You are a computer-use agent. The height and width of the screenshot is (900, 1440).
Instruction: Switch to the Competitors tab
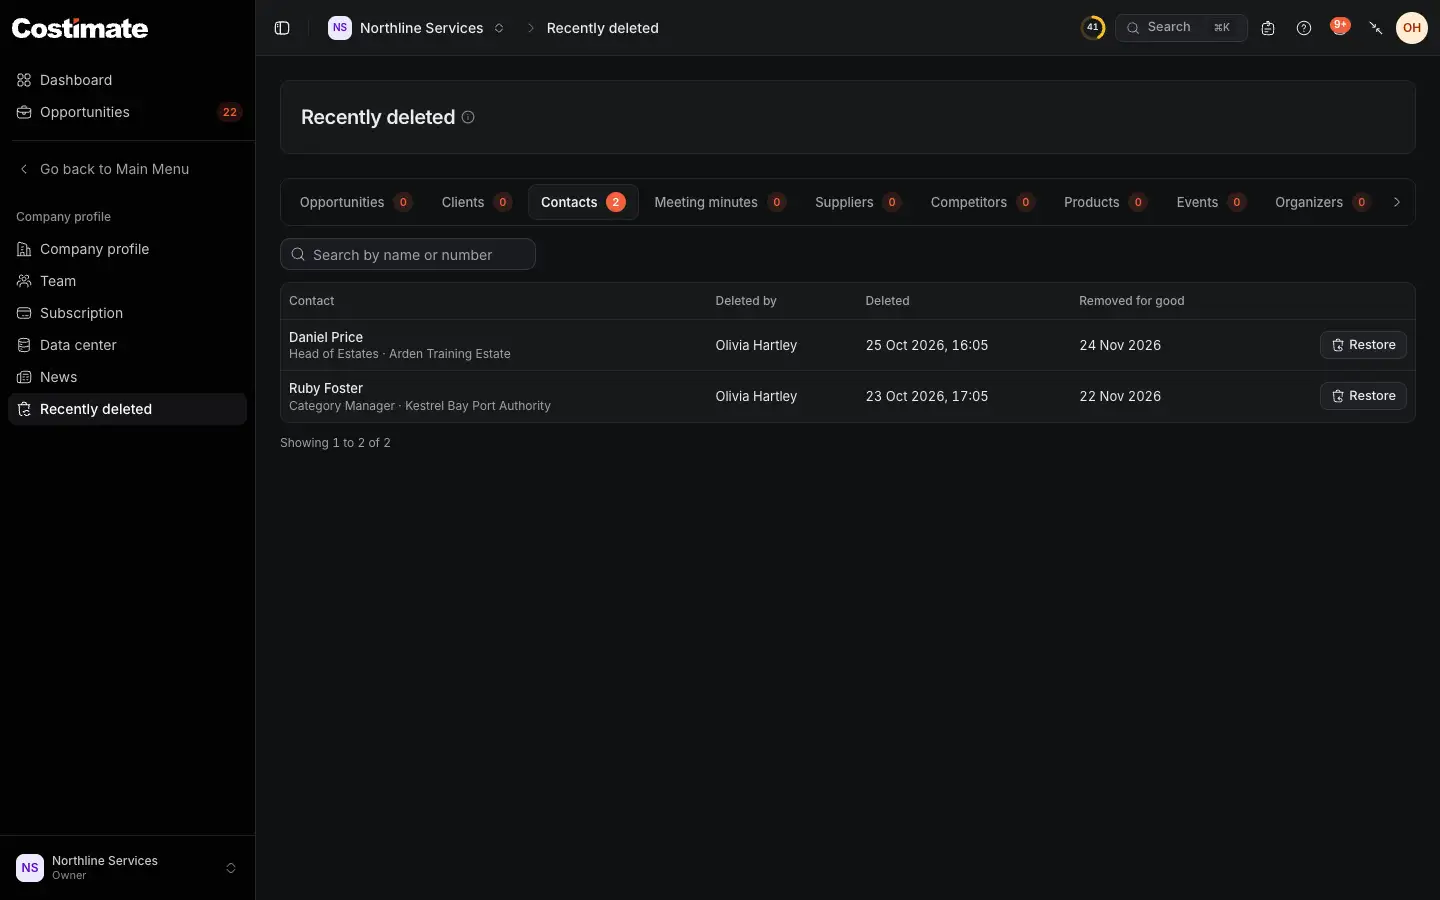(982, 202)
